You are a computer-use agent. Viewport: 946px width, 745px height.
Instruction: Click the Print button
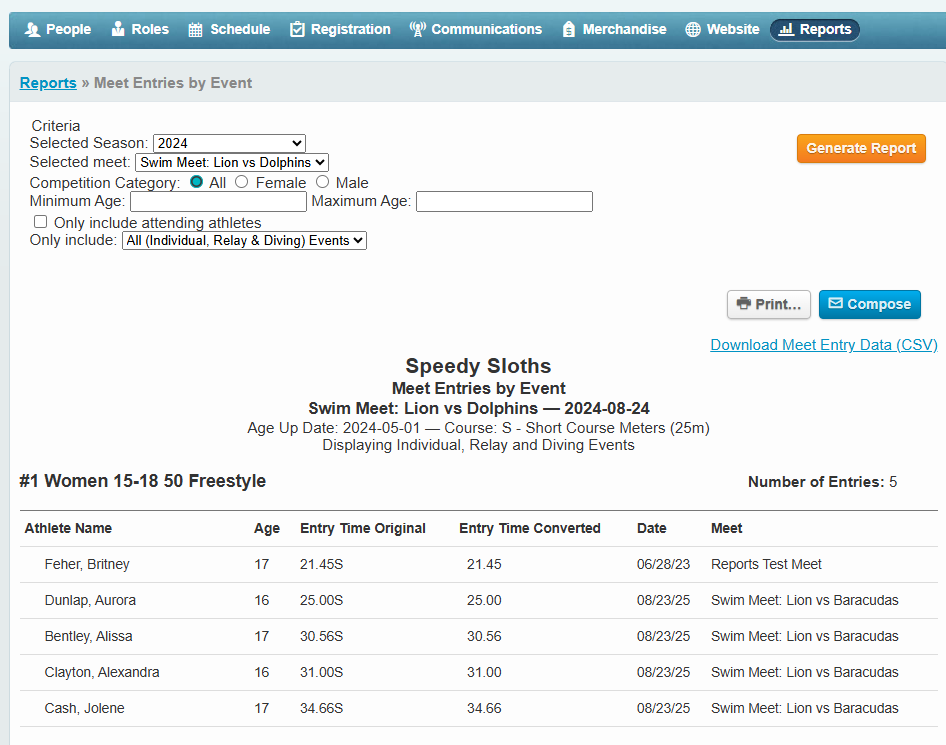click(x=768, y=305)
